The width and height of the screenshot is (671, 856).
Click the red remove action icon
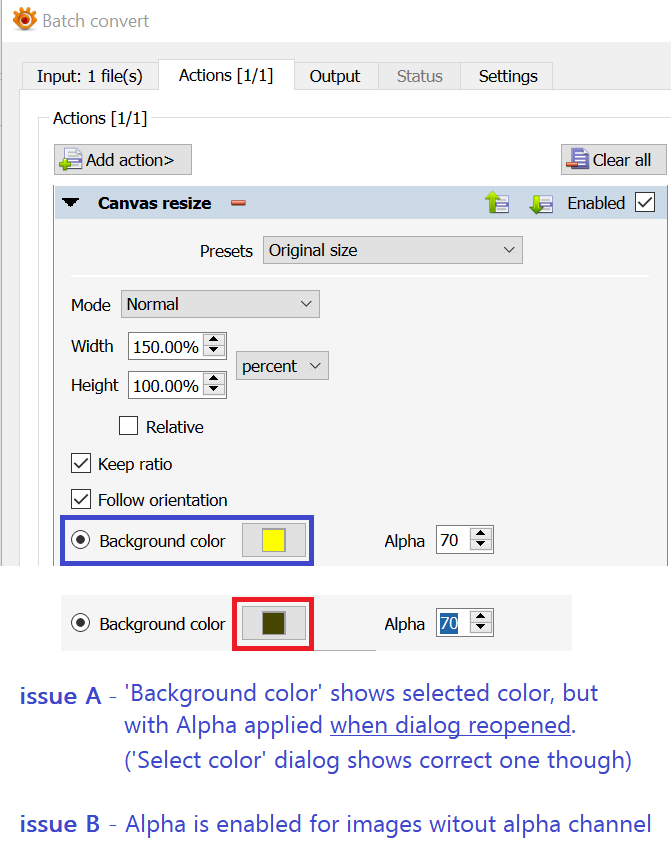click(238, 203)
